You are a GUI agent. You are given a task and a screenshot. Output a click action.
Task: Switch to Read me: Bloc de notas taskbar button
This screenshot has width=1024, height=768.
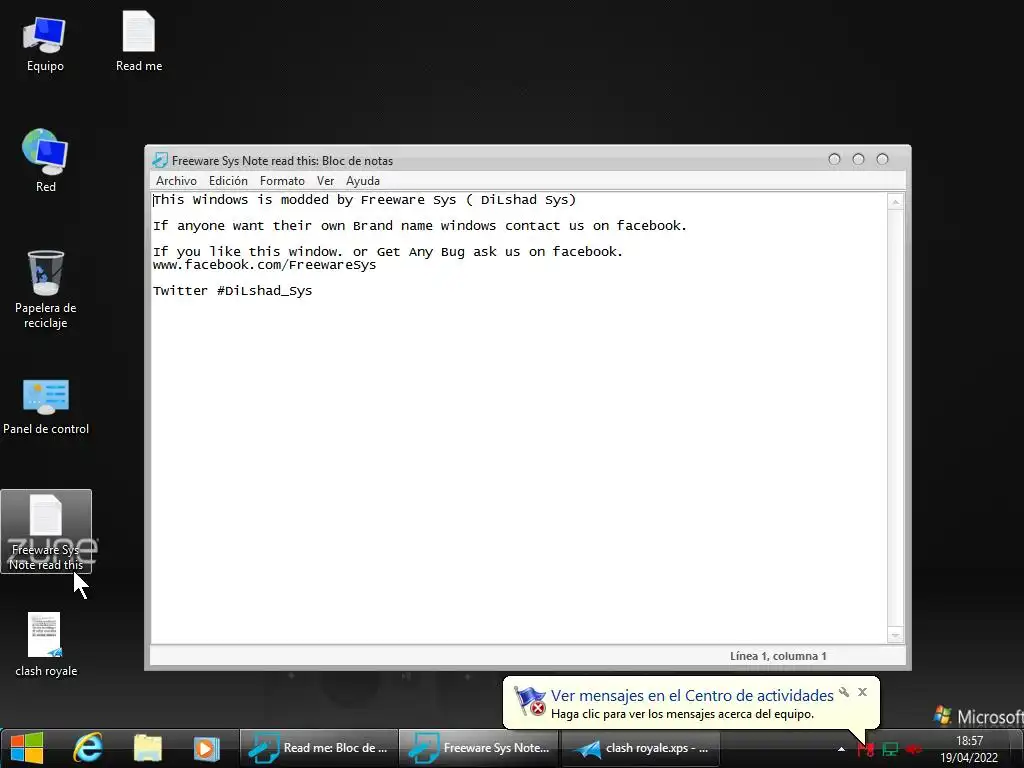319,748
